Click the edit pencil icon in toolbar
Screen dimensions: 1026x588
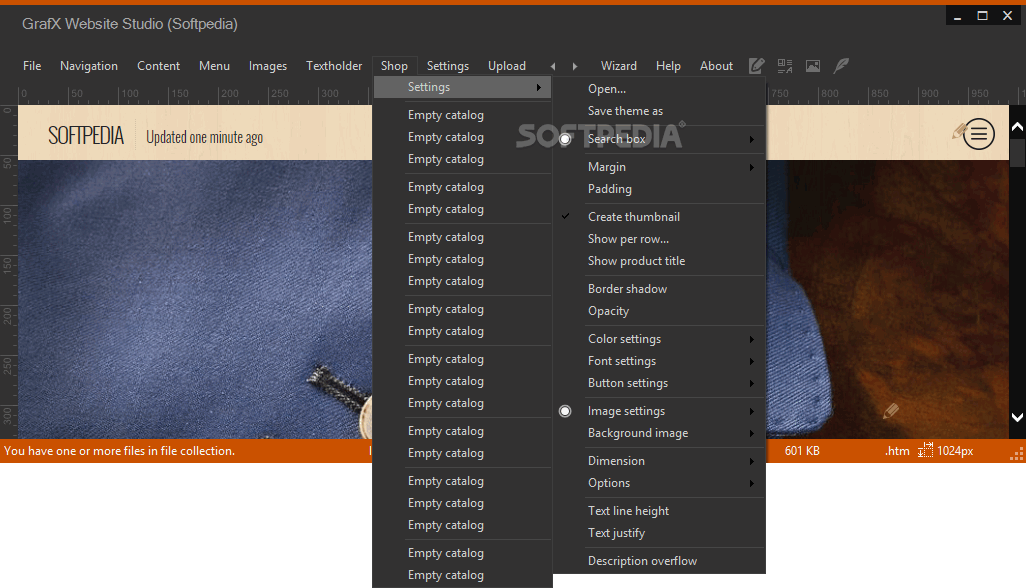(x=756, y=65)
